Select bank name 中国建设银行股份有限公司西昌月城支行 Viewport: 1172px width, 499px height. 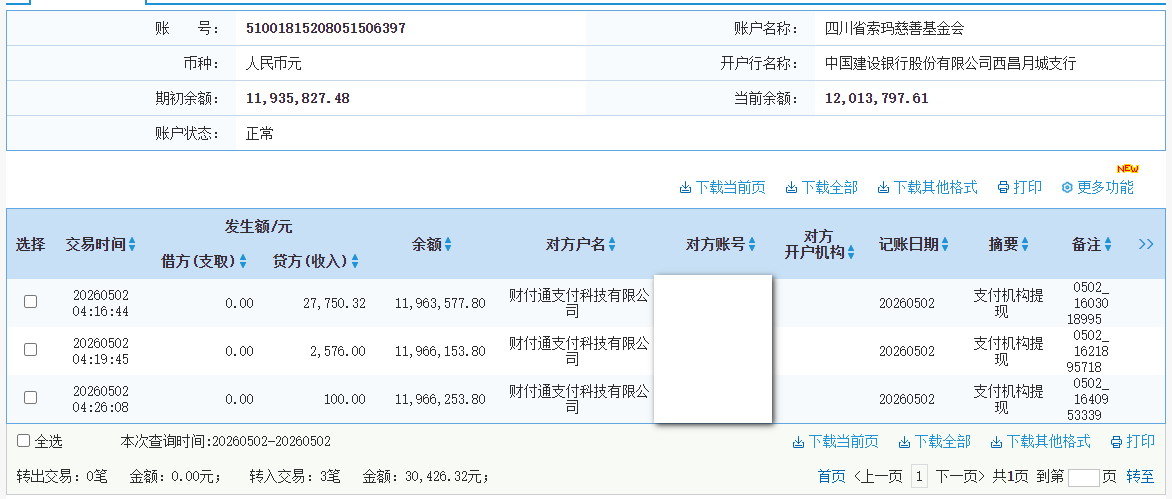coord(951,63)
